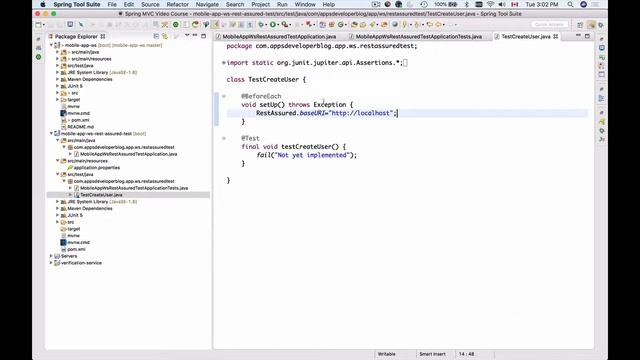
Task: Maximize the Package Explorer view
Action: pyautogui.click(x=204, y=36)
